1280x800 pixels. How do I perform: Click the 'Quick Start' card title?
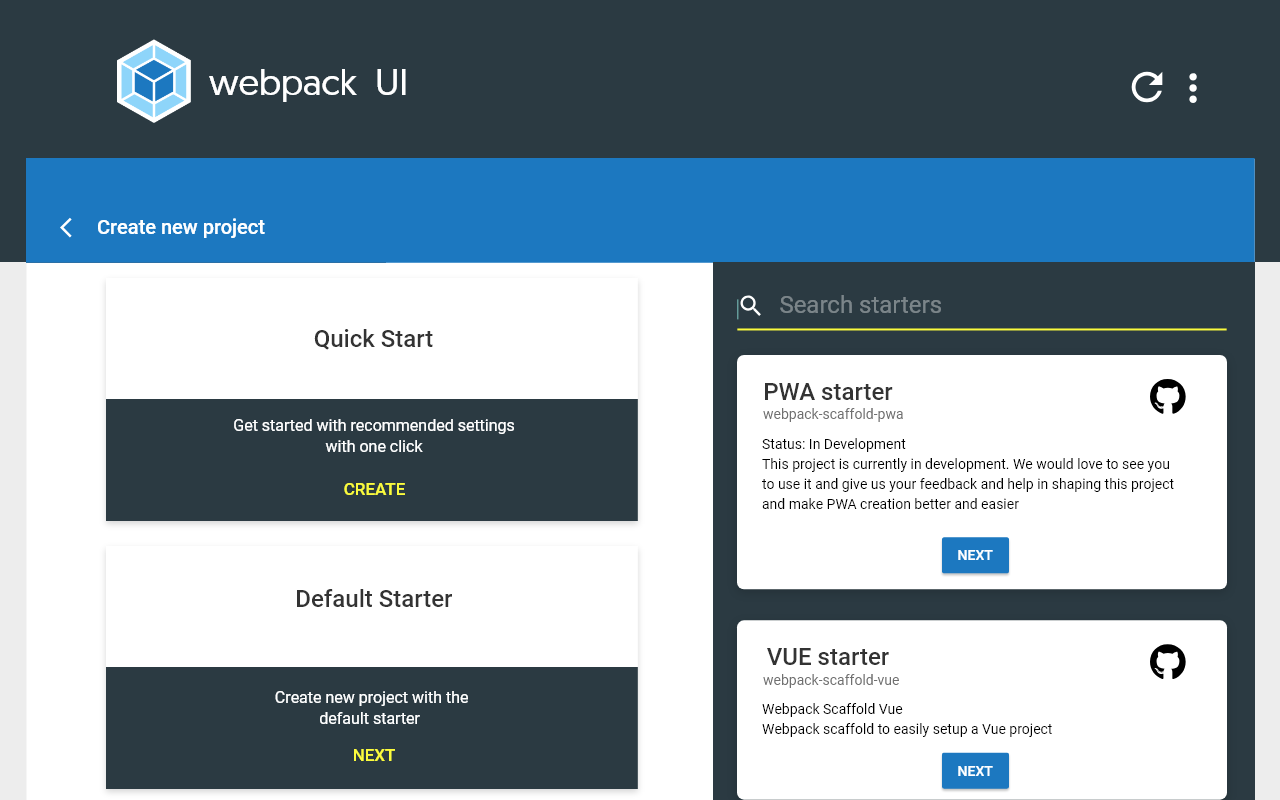tap(373, 339)
